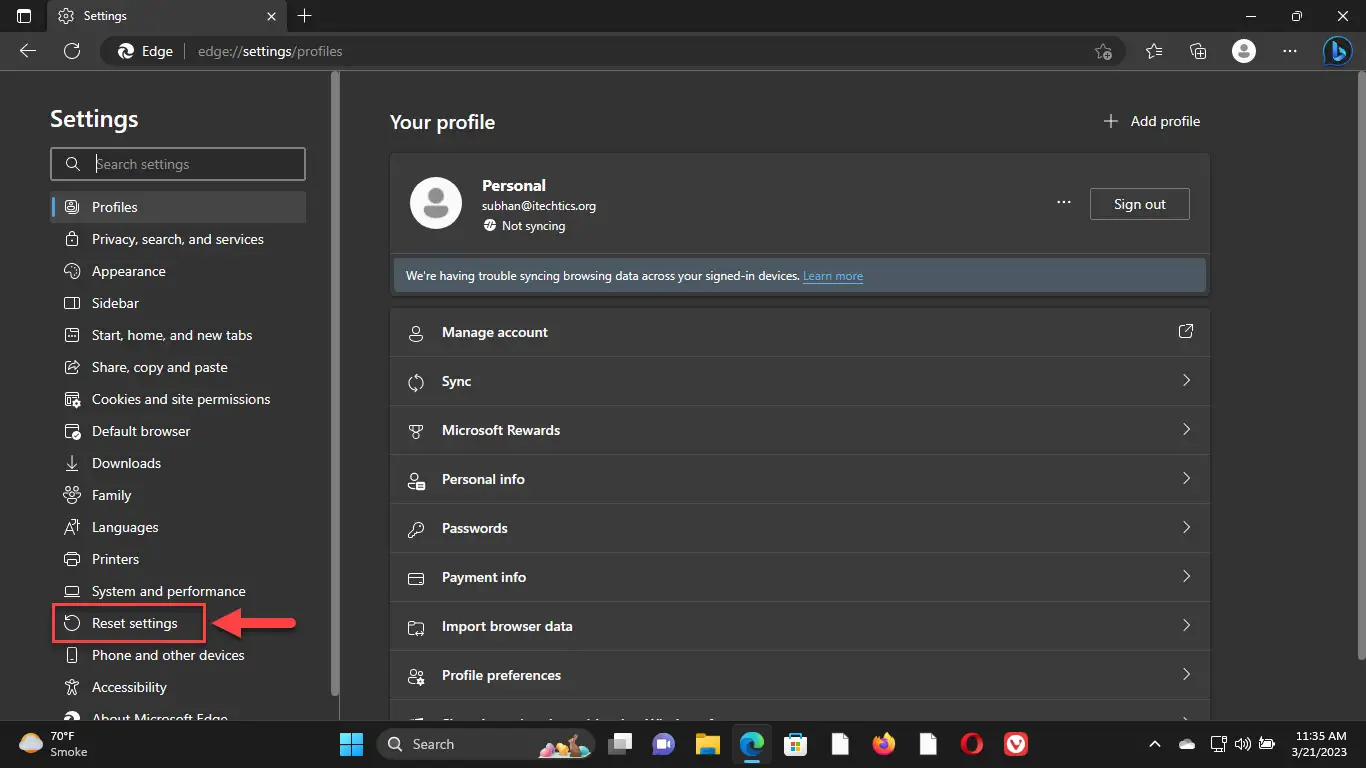Screen dimensions: 1366x768
Task: Open the Windows Start menu
Action: (x=352, y=744)
